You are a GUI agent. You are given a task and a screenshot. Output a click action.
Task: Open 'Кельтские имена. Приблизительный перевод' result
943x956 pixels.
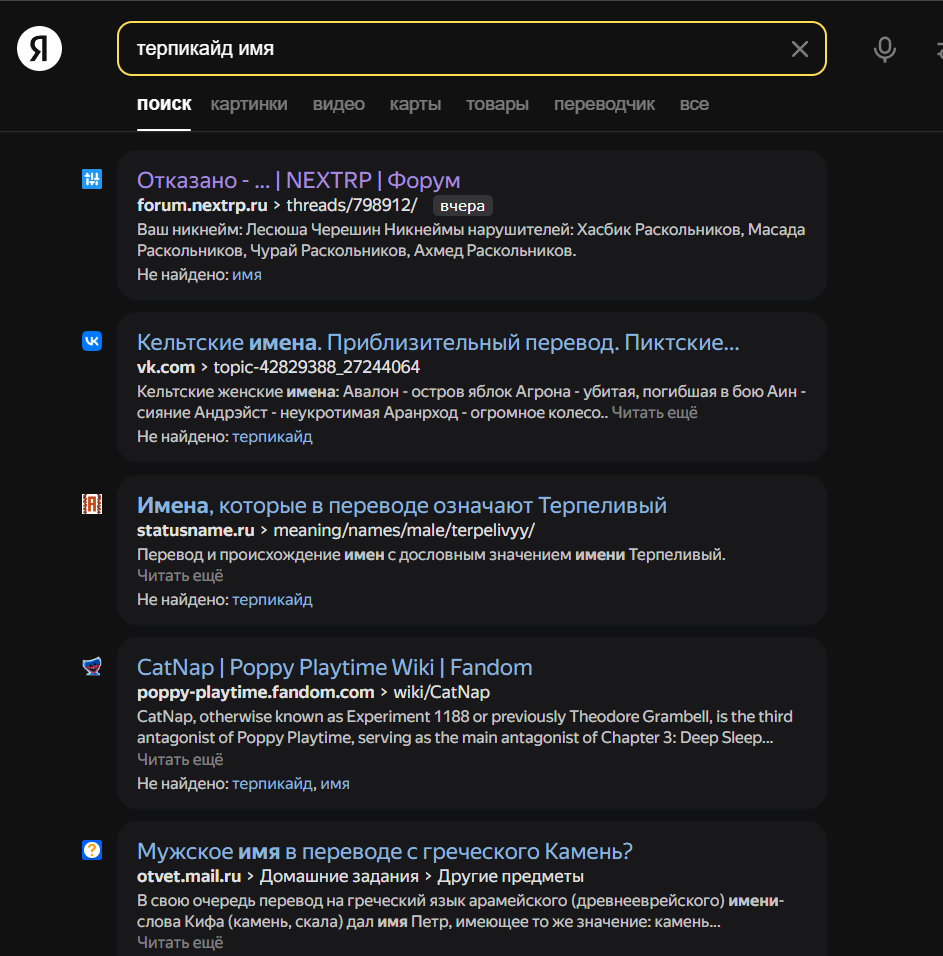438,343
